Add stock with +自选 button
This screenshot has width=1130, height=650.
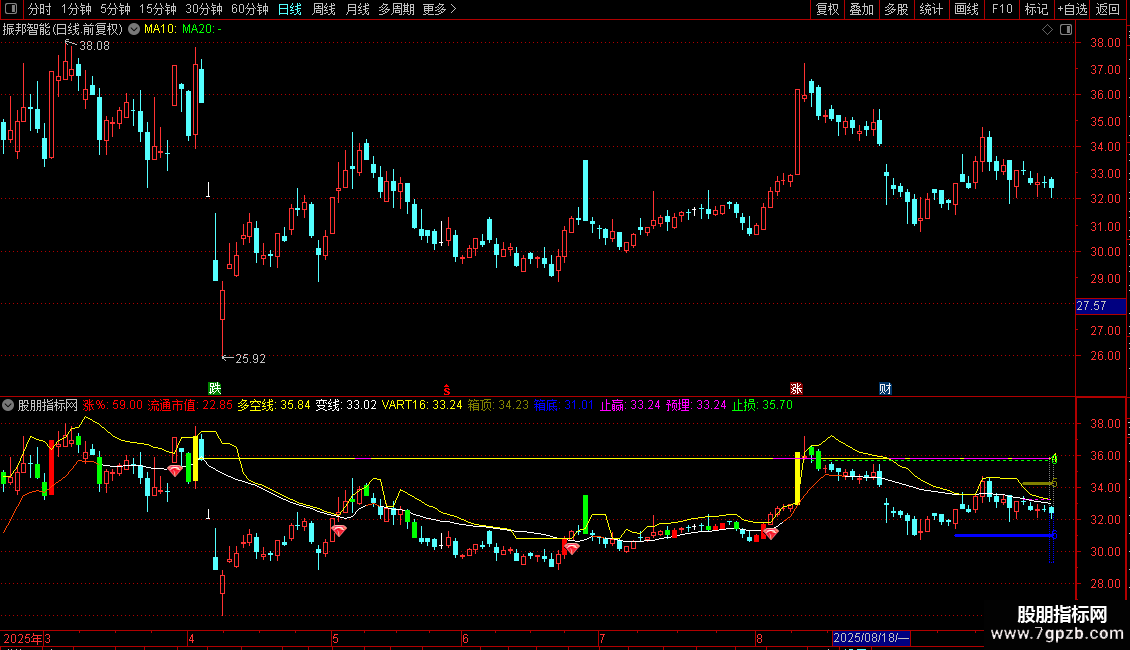1072,9
